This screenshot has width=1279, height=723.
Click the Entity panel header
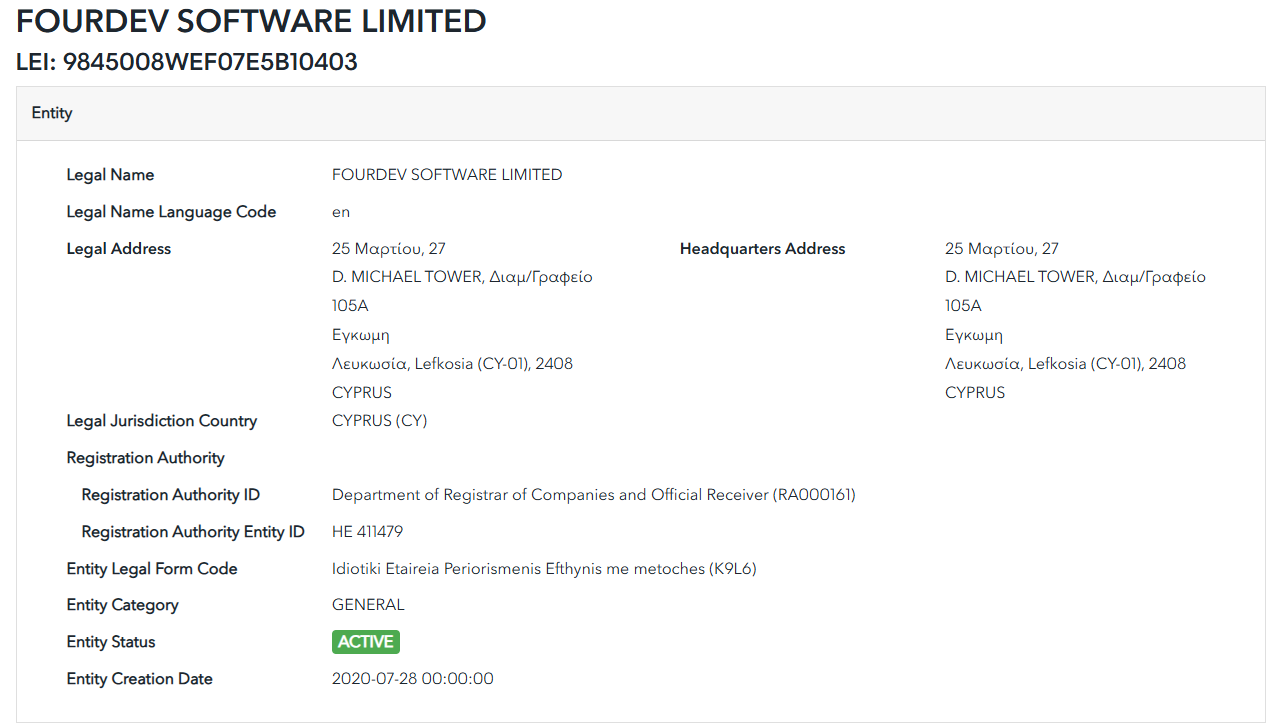click(x=52, y=113)
